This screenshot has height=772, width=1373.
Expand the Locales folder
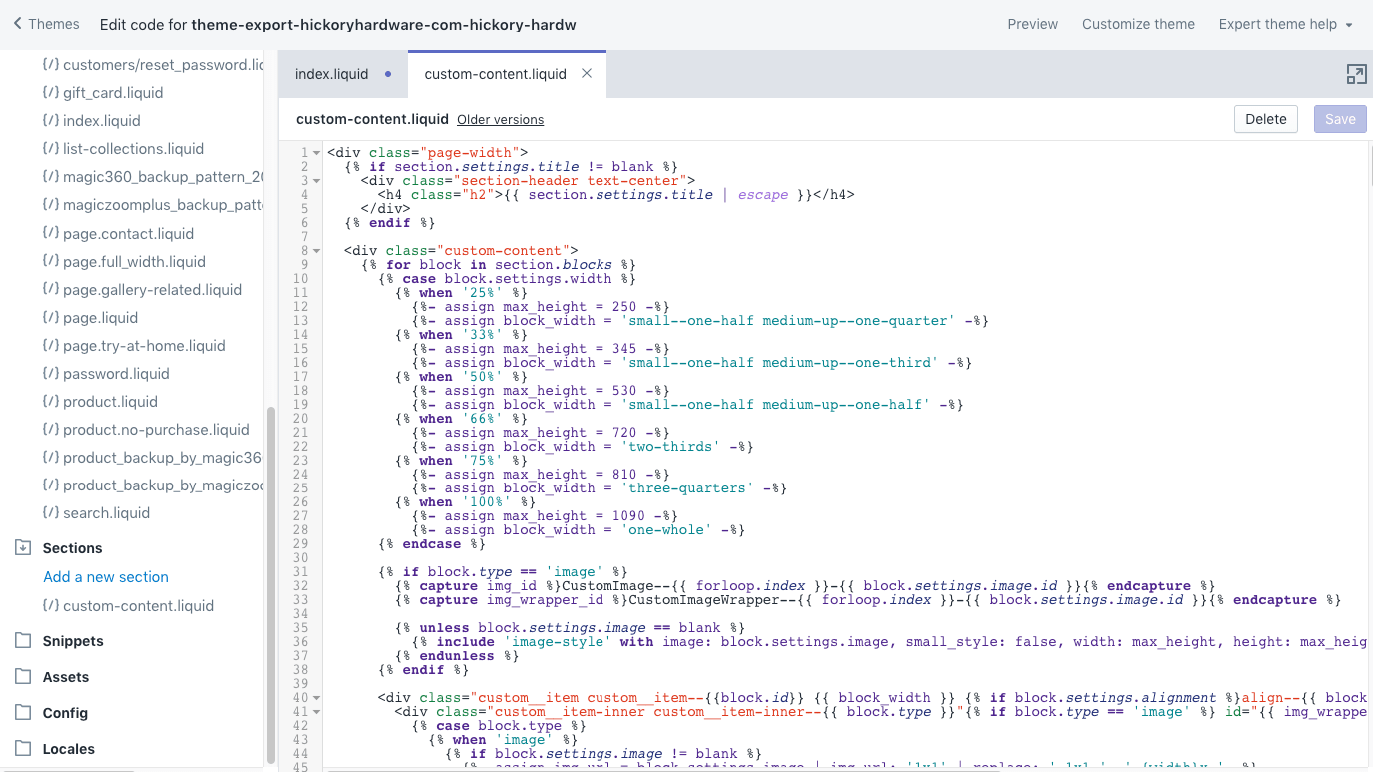tap(69, 749)
